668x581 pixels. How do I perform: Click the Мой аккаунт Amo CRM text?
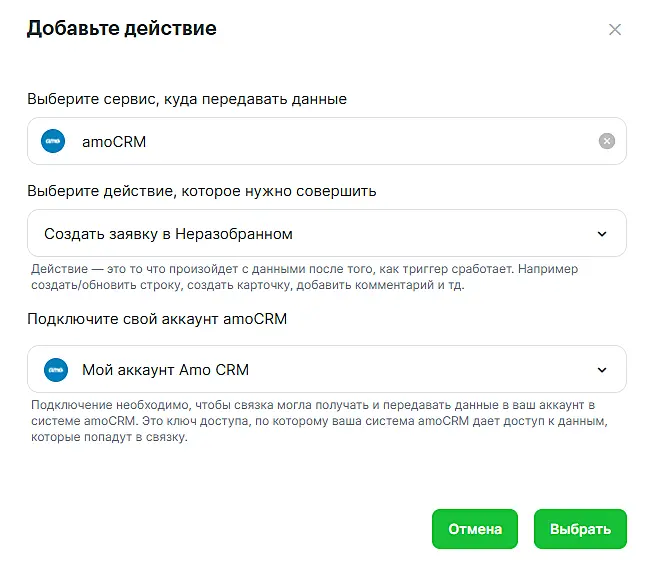point(165,370)
